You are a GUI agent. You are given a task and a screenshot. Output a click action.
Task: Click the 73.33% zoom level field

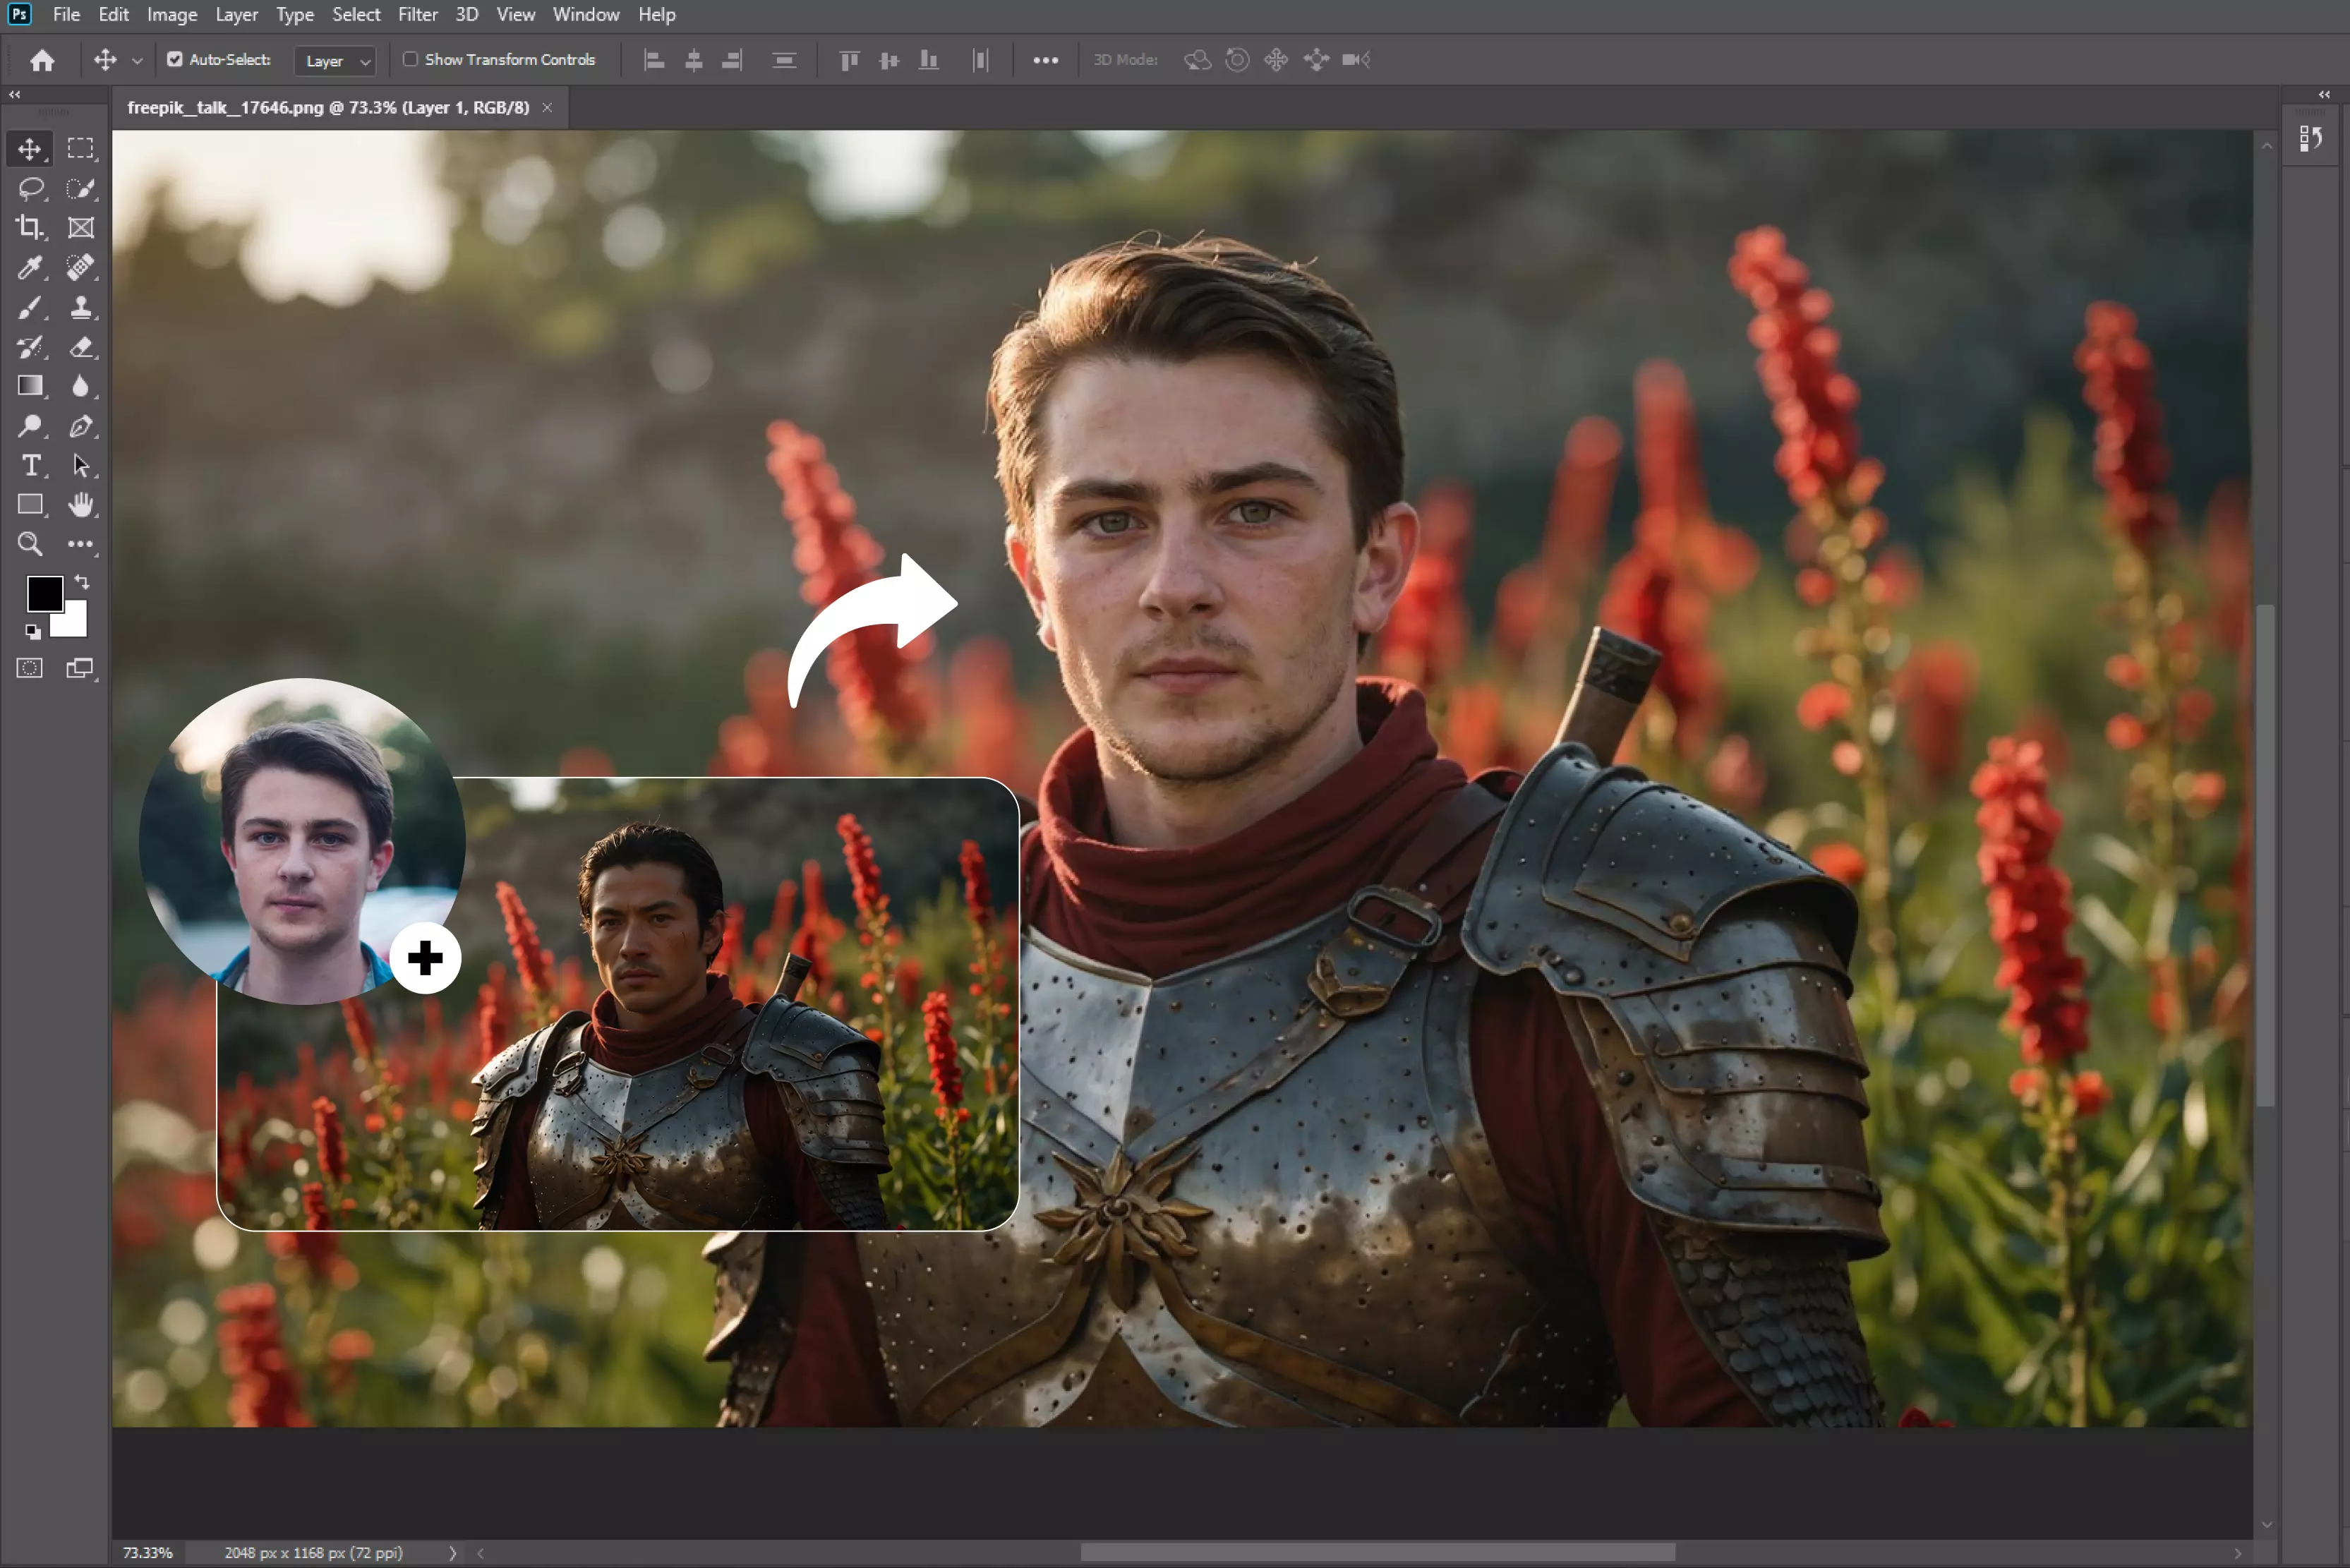pos(147,1553)
